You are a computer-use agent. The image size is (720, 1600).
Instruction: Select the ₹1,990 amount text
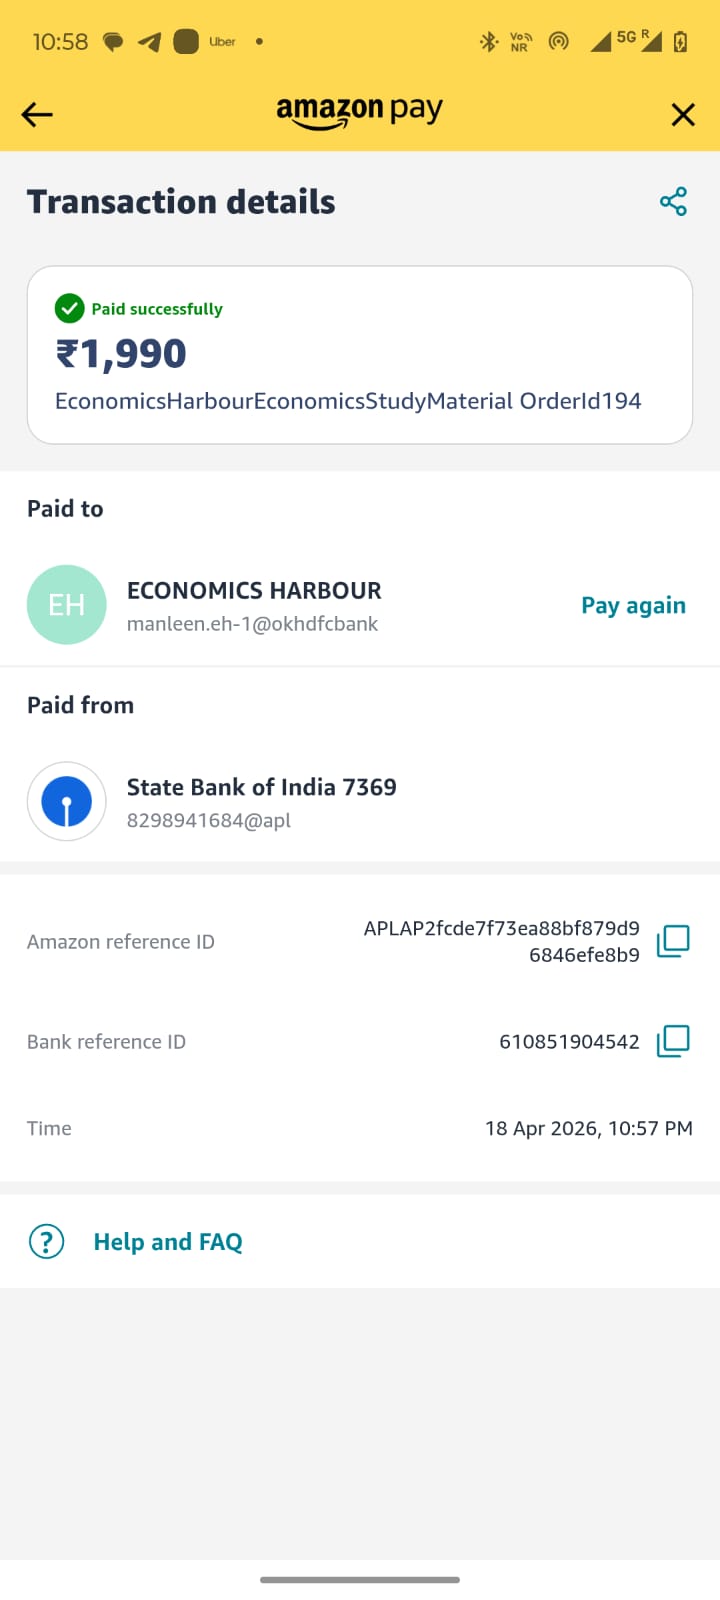click(x=121, y=353)
